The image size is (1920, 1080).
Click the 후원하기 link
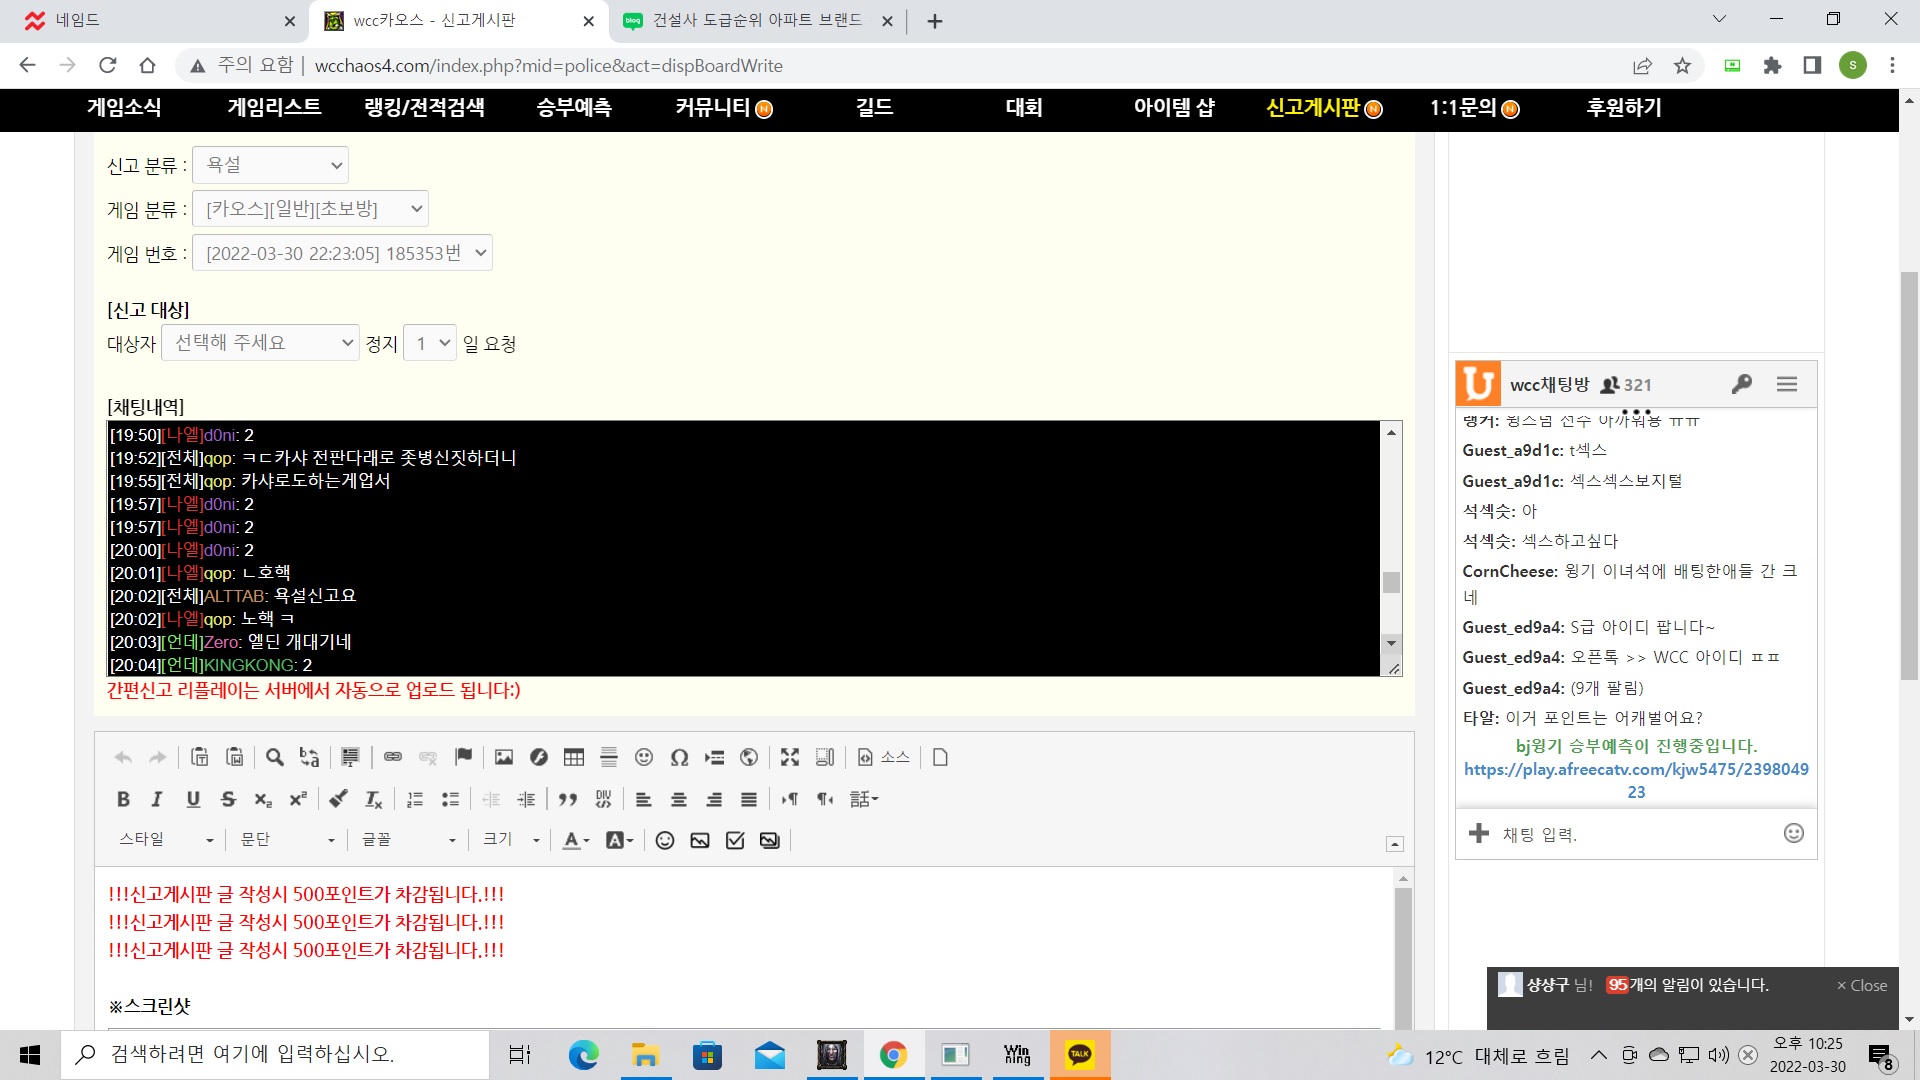click(x=1624, y=108)
